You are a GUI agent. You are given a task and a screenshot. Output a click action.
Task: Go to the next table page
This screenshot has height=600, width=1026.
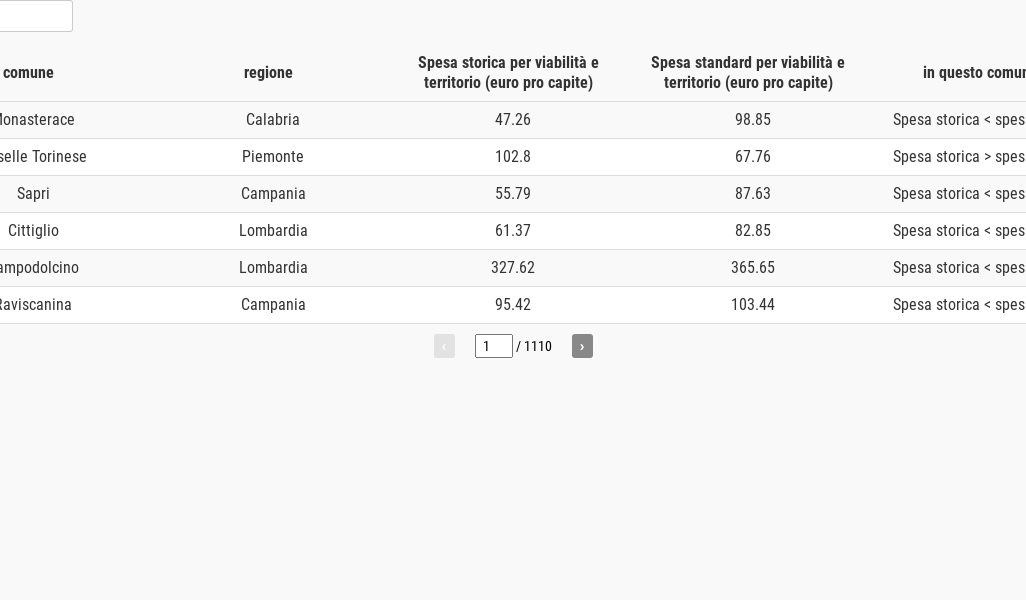click(582, 346)
